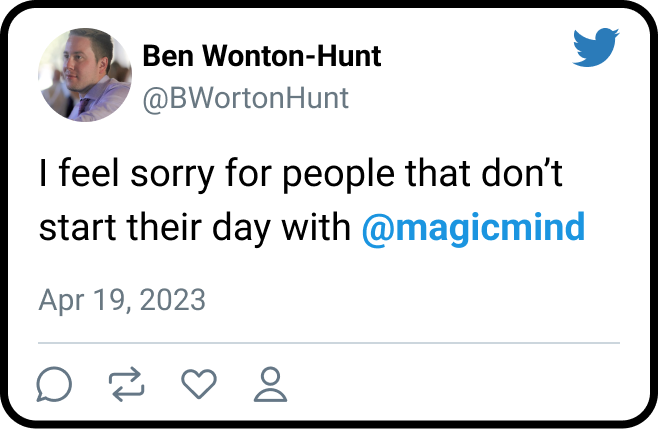Click the text "start their day with"
This screenshot has height=429, width=658.
[x=194, y=228]
